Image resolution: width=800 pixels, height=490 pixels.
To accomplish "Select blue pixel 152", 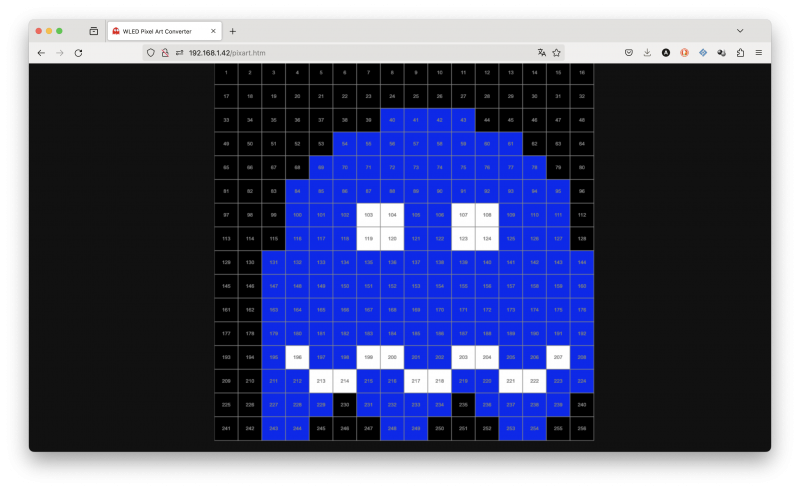I will coord(392,286).
